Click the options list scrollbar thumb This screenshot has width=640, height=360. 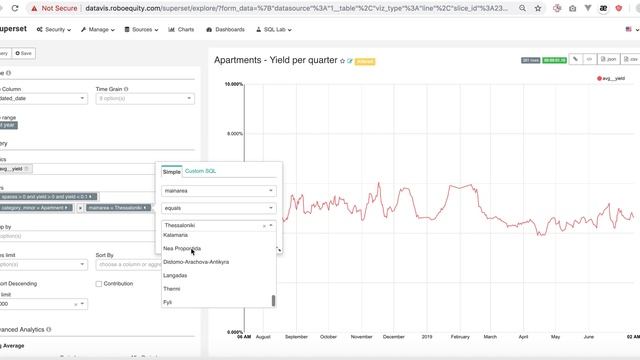click(x=273, y=301)
